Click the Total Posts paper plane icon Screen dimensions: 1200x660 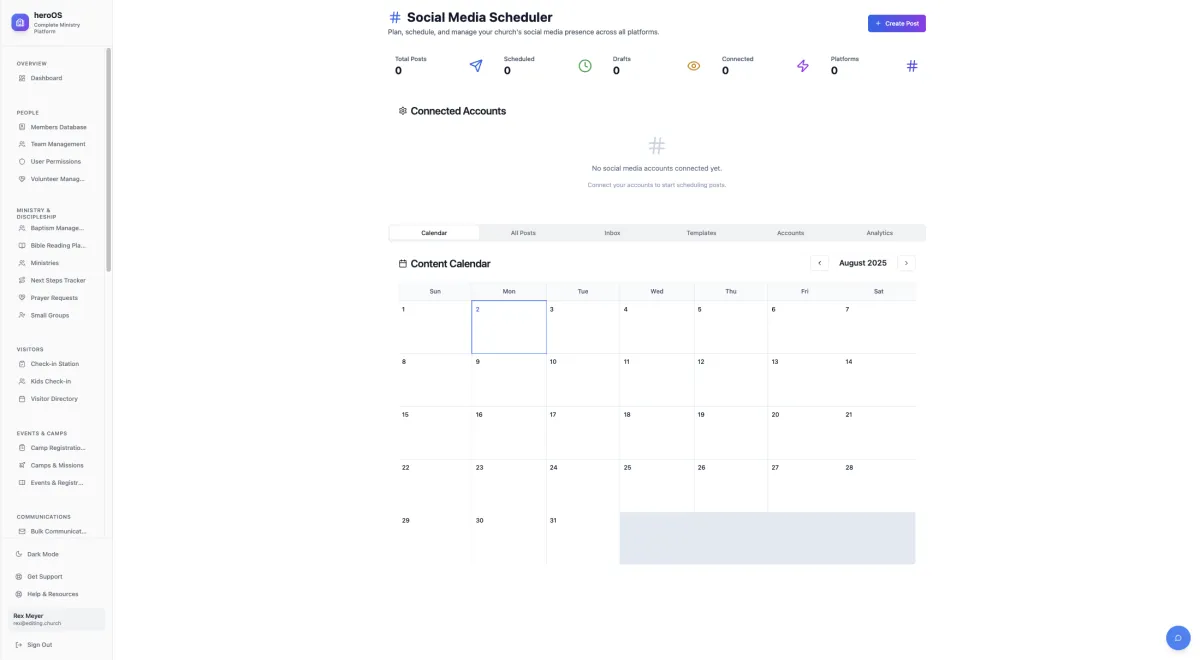point(476,66)
